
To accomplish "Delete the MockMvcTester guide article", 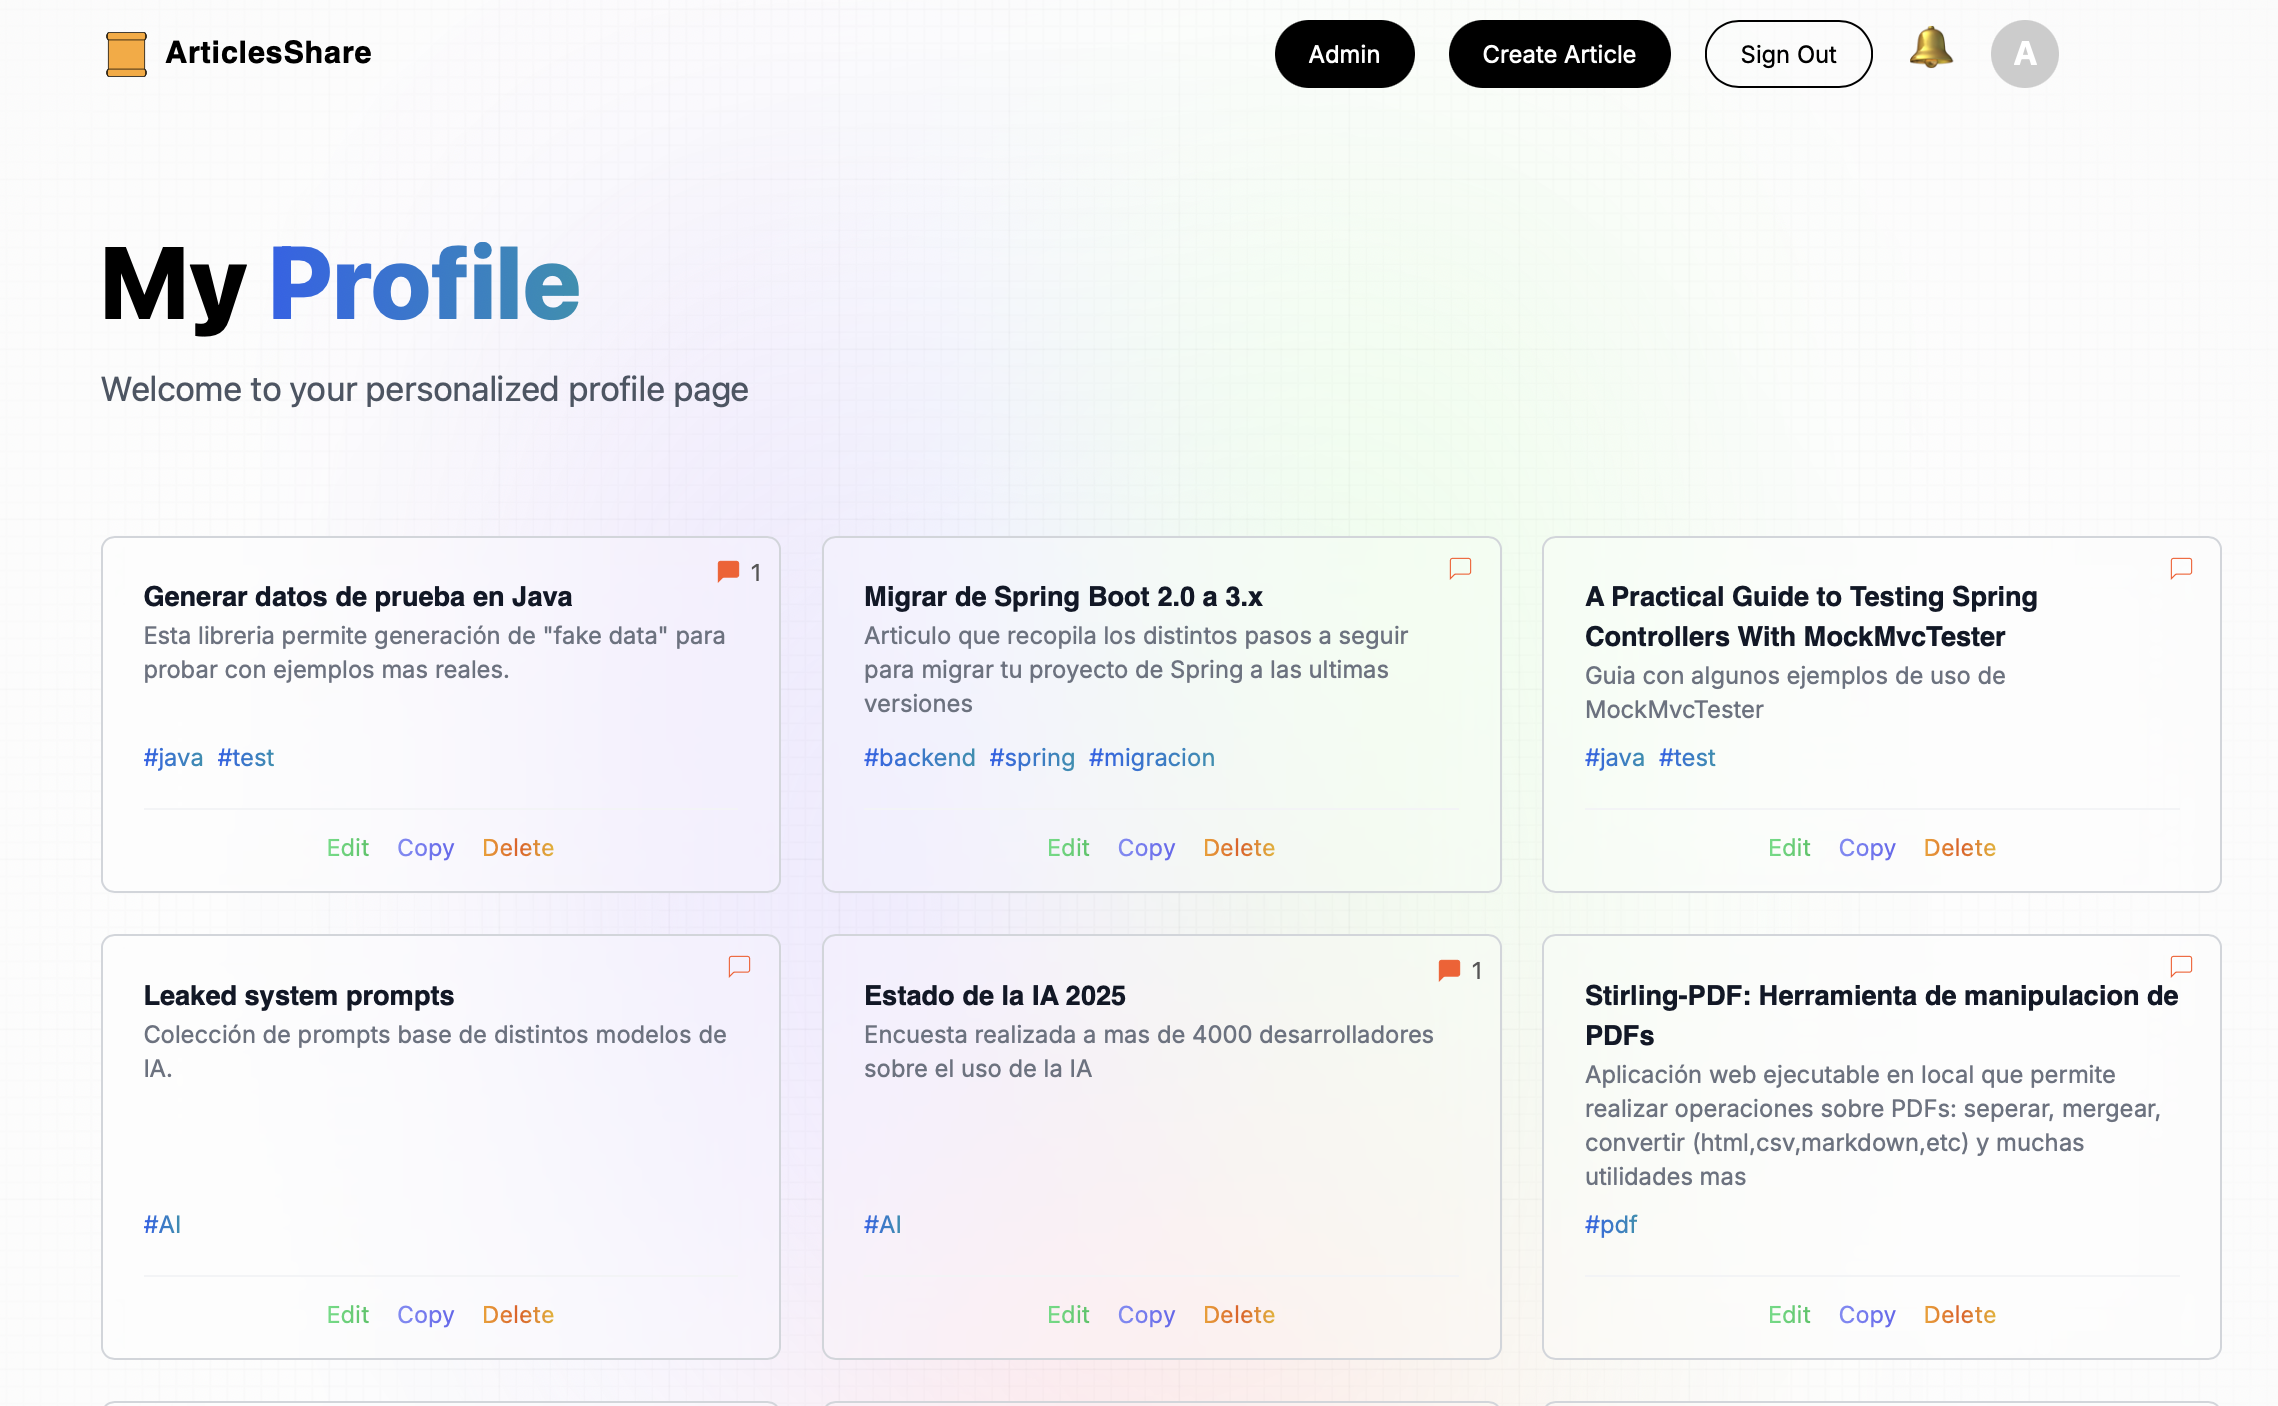I will (x=1958, y=848).
